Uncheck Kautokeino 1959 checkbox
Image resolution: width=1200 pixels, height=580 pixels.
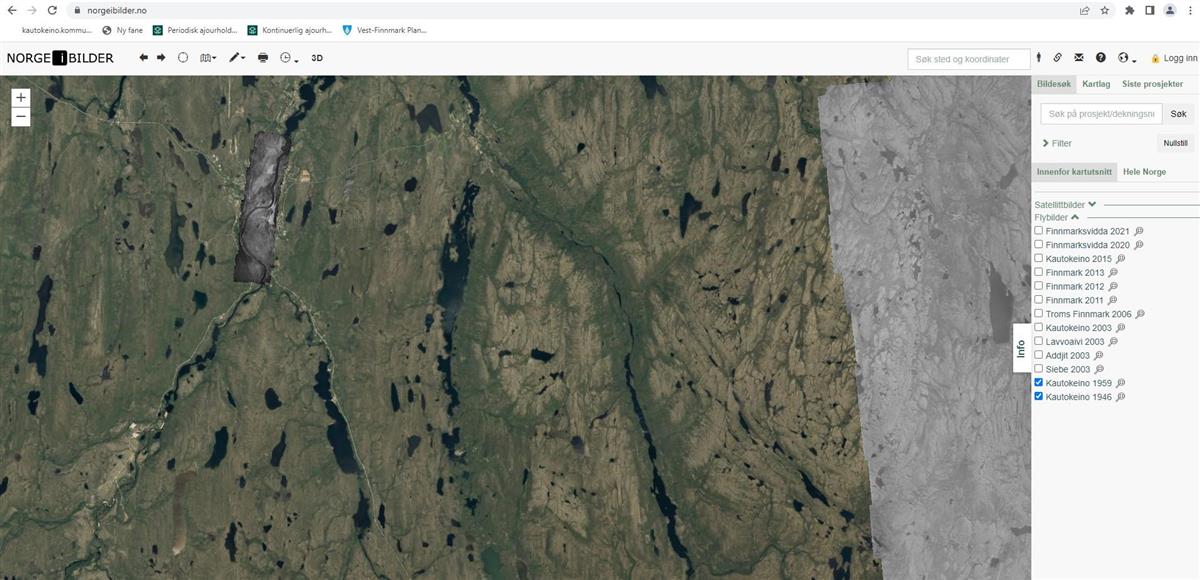point(1038,383)
